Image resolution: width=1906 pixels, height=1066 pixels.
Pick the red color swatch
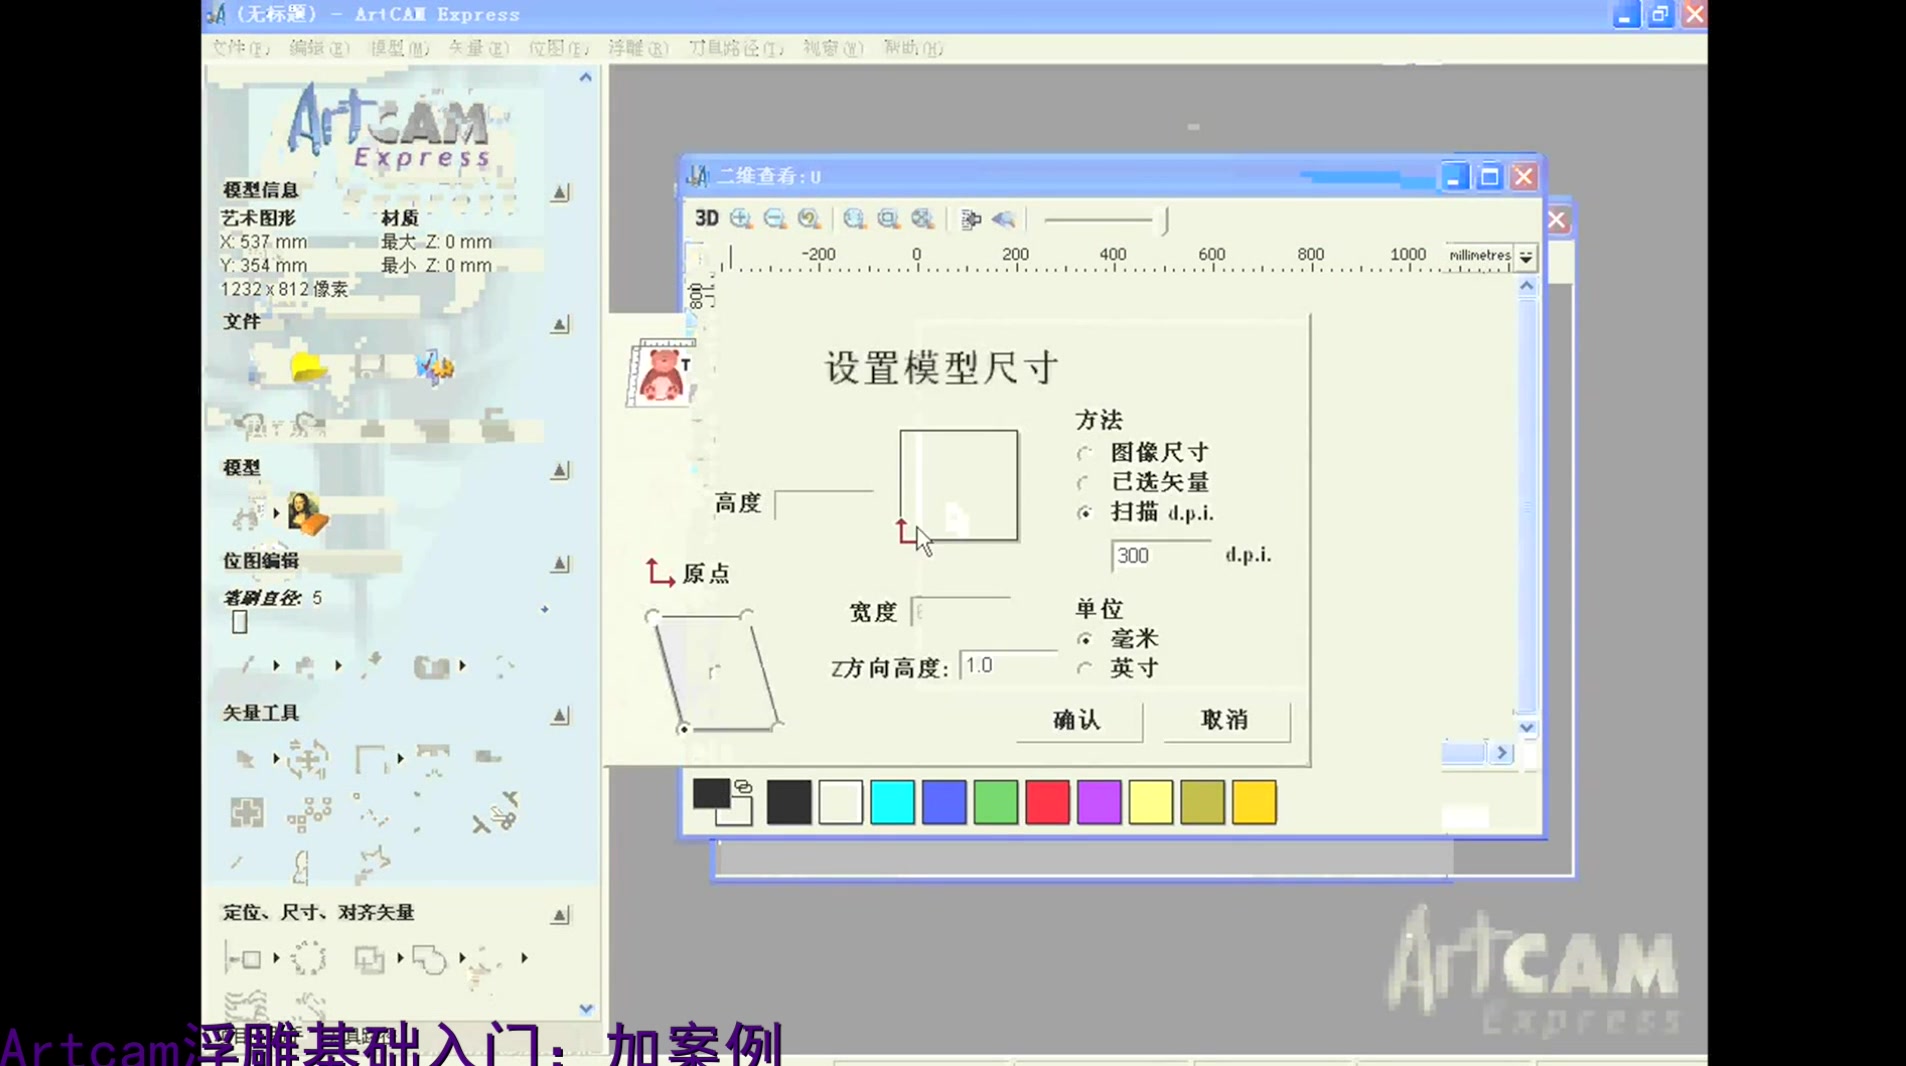pyautogui.click(x=1048, y=801)
